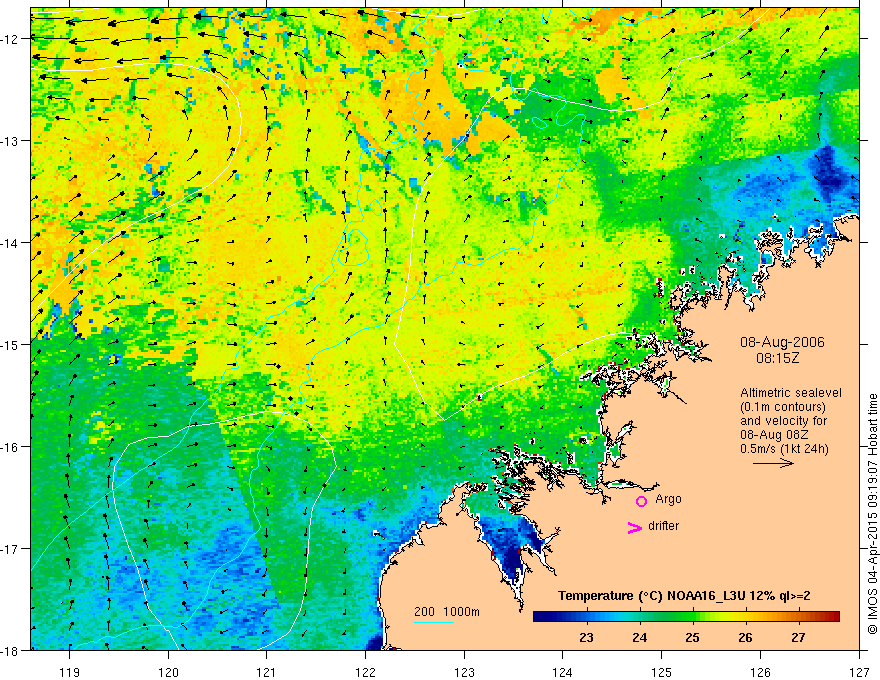The image size is (880, 680).
Task: Click longitude axis label 122
Action: coord(365,672)
